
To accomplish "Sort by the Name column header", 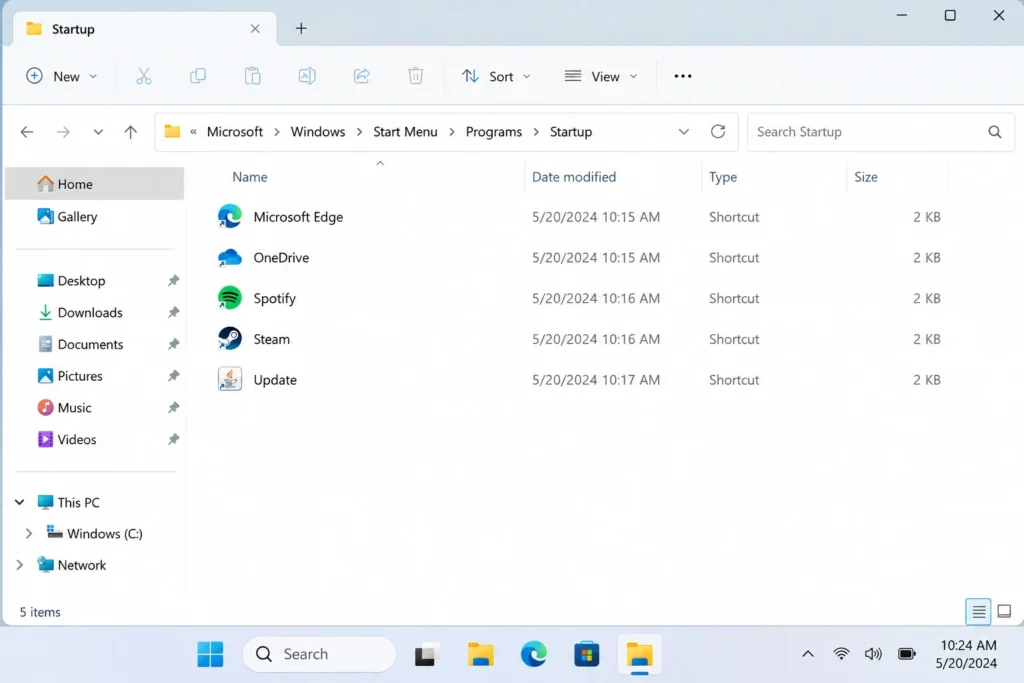I will coord(249,177).
